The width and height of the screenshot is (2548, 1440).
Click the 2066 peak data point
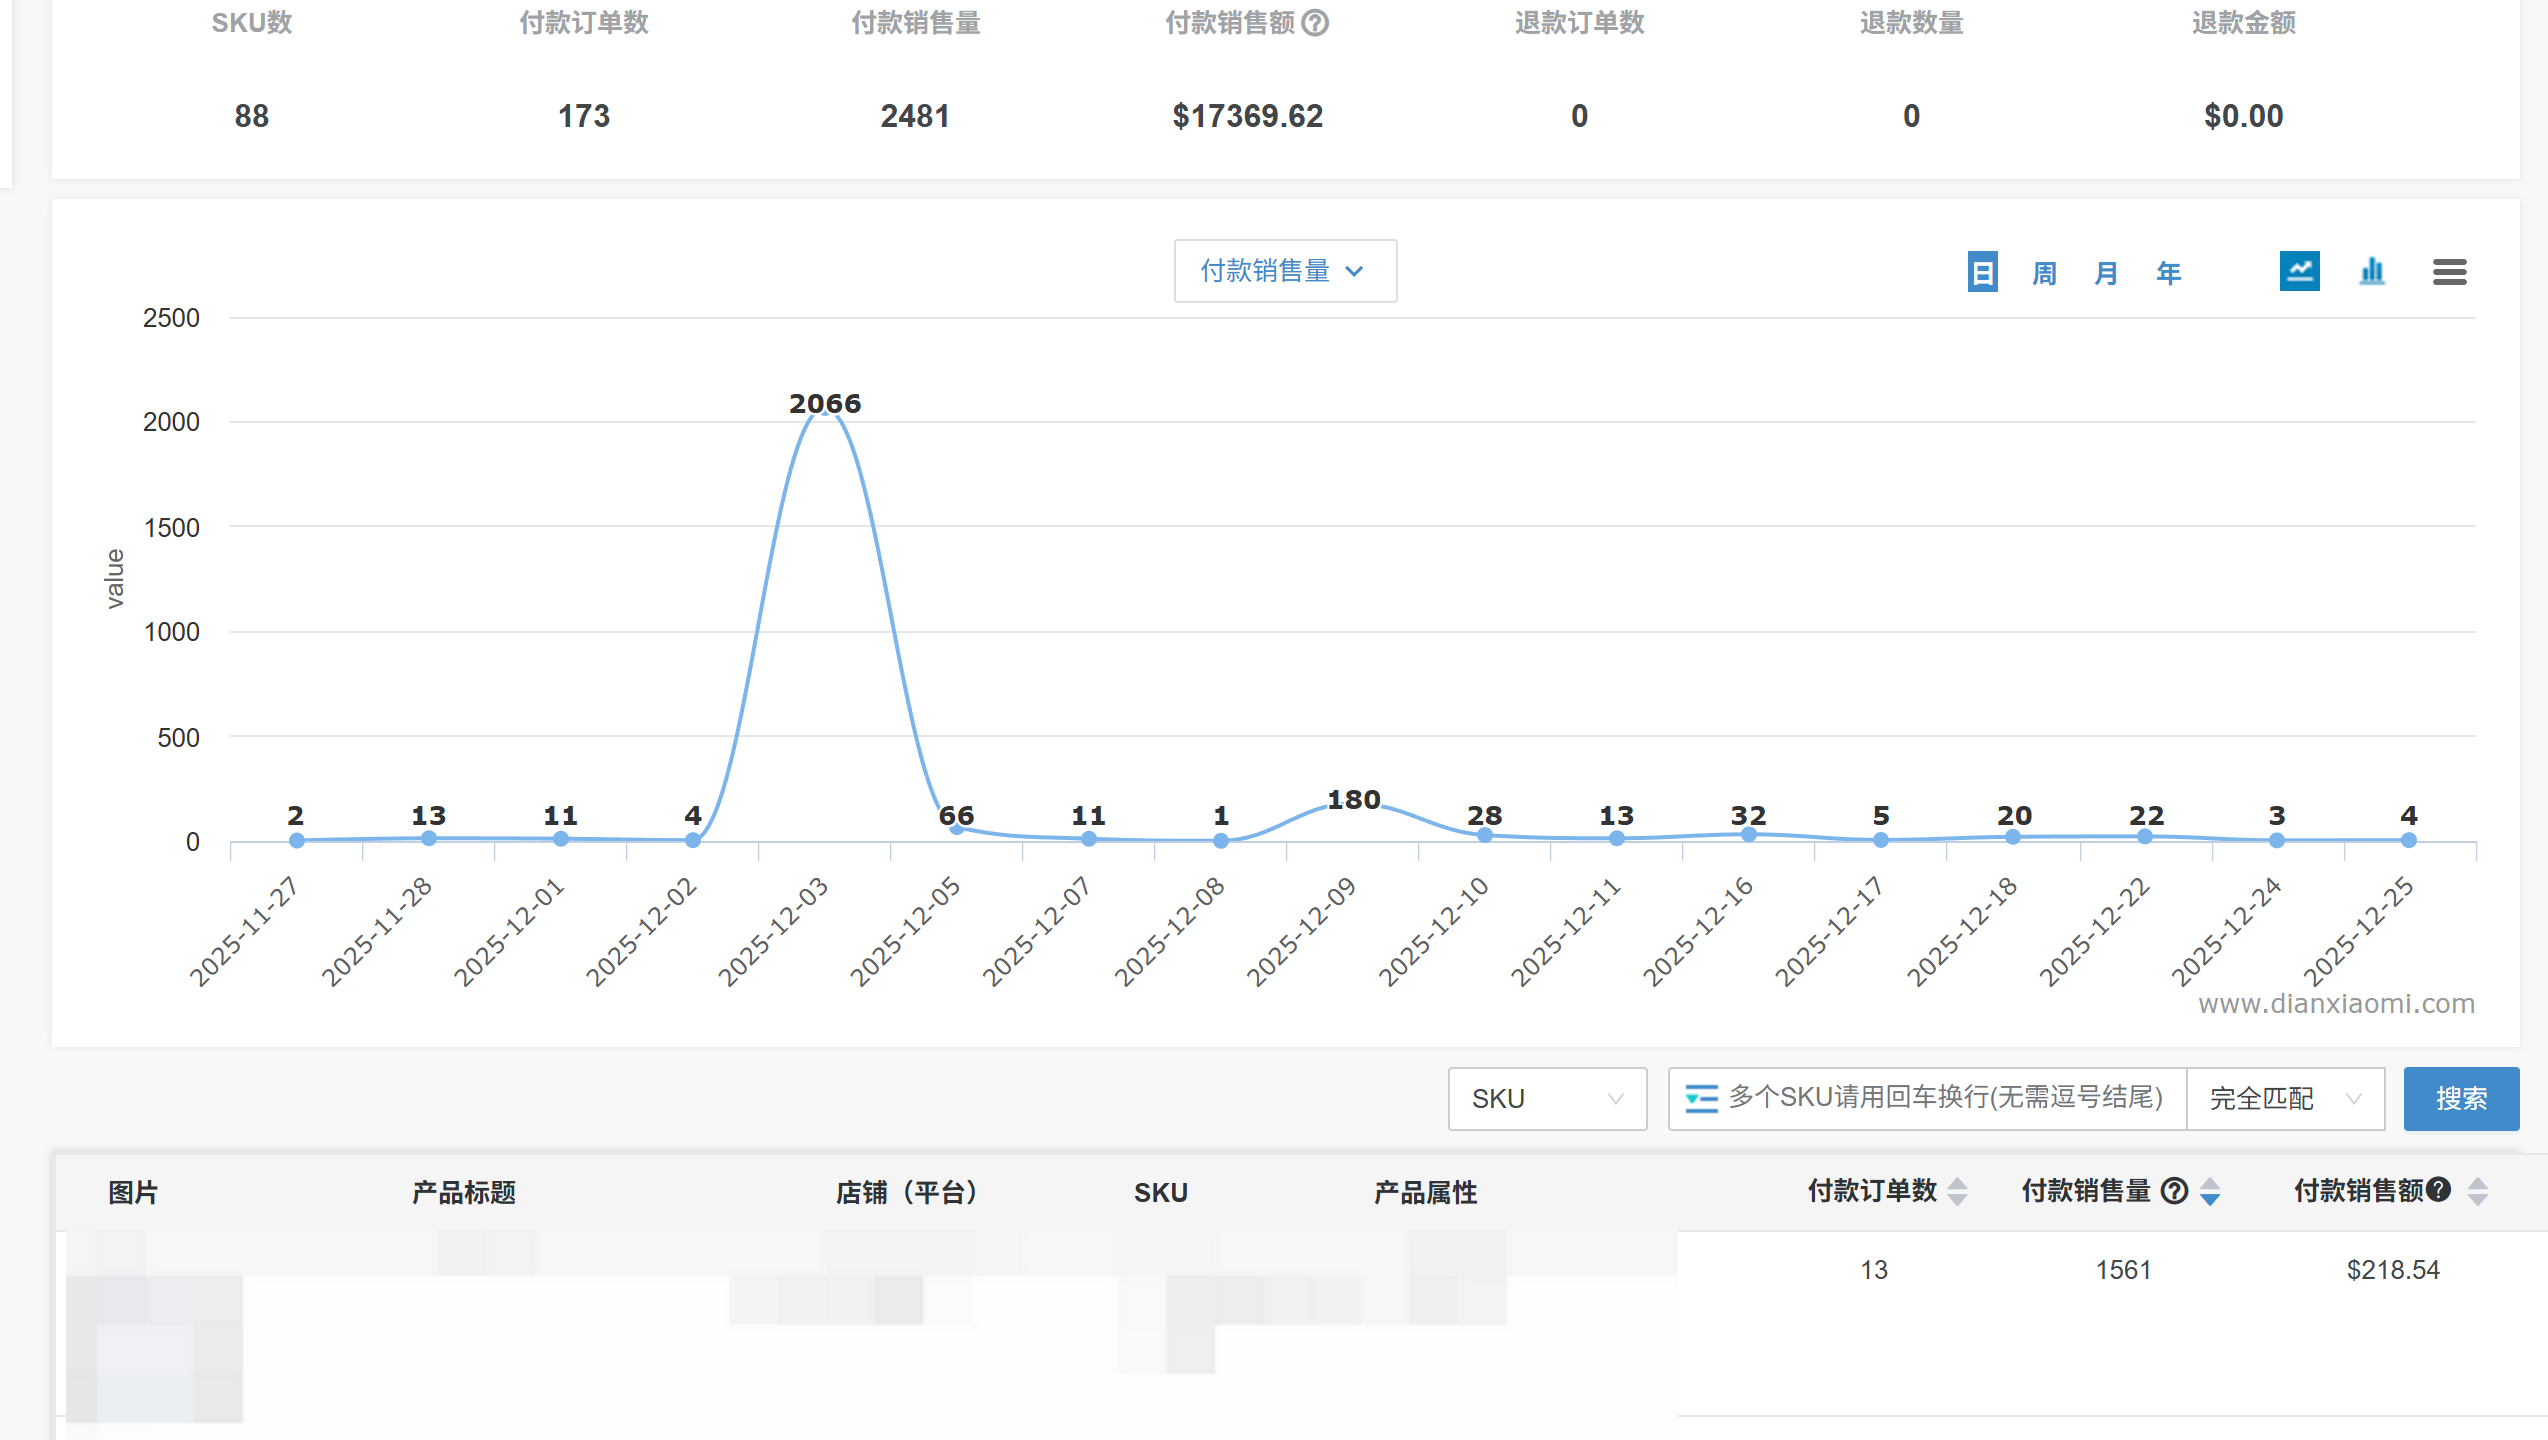[x=825, y=411]
